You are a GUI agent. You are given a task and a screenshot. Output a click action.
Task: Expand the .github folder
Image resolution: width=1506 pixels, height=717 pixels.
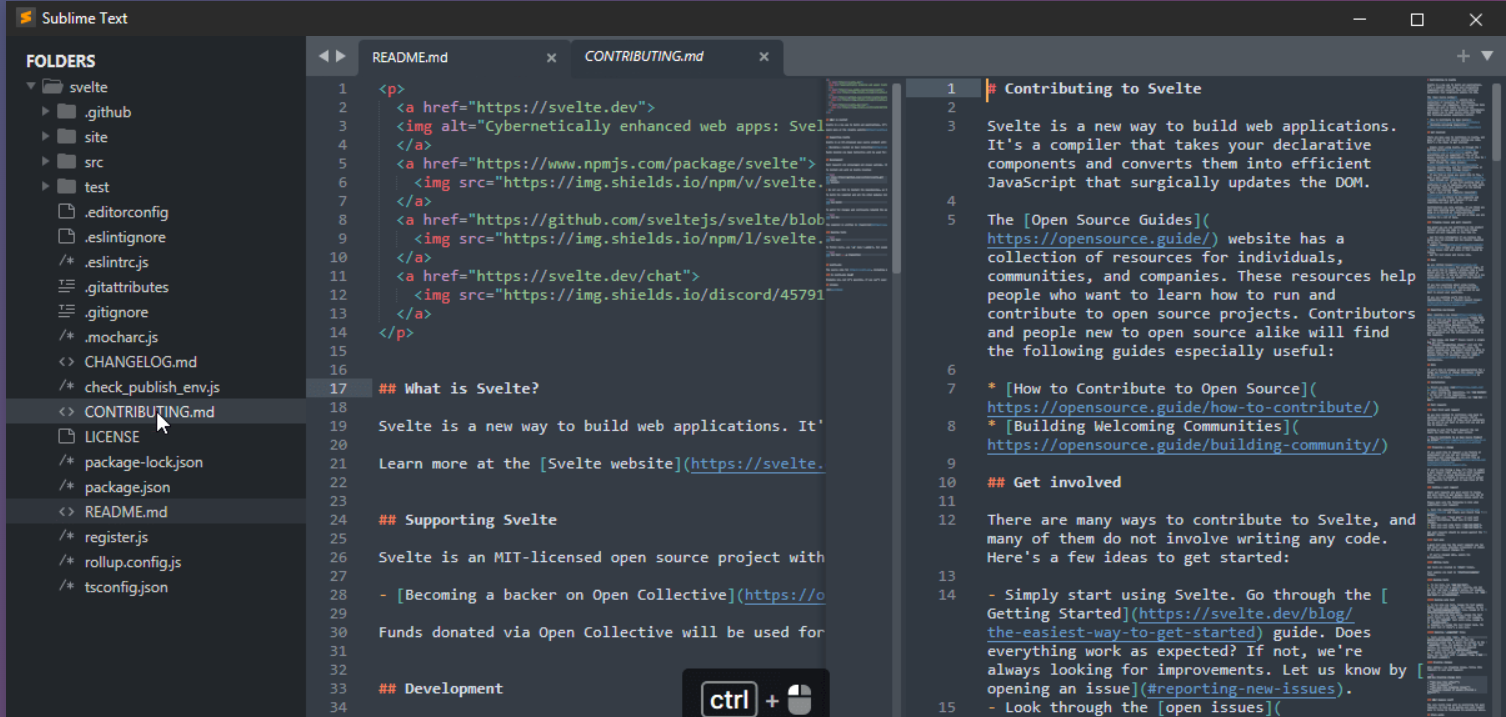[46, 112]
